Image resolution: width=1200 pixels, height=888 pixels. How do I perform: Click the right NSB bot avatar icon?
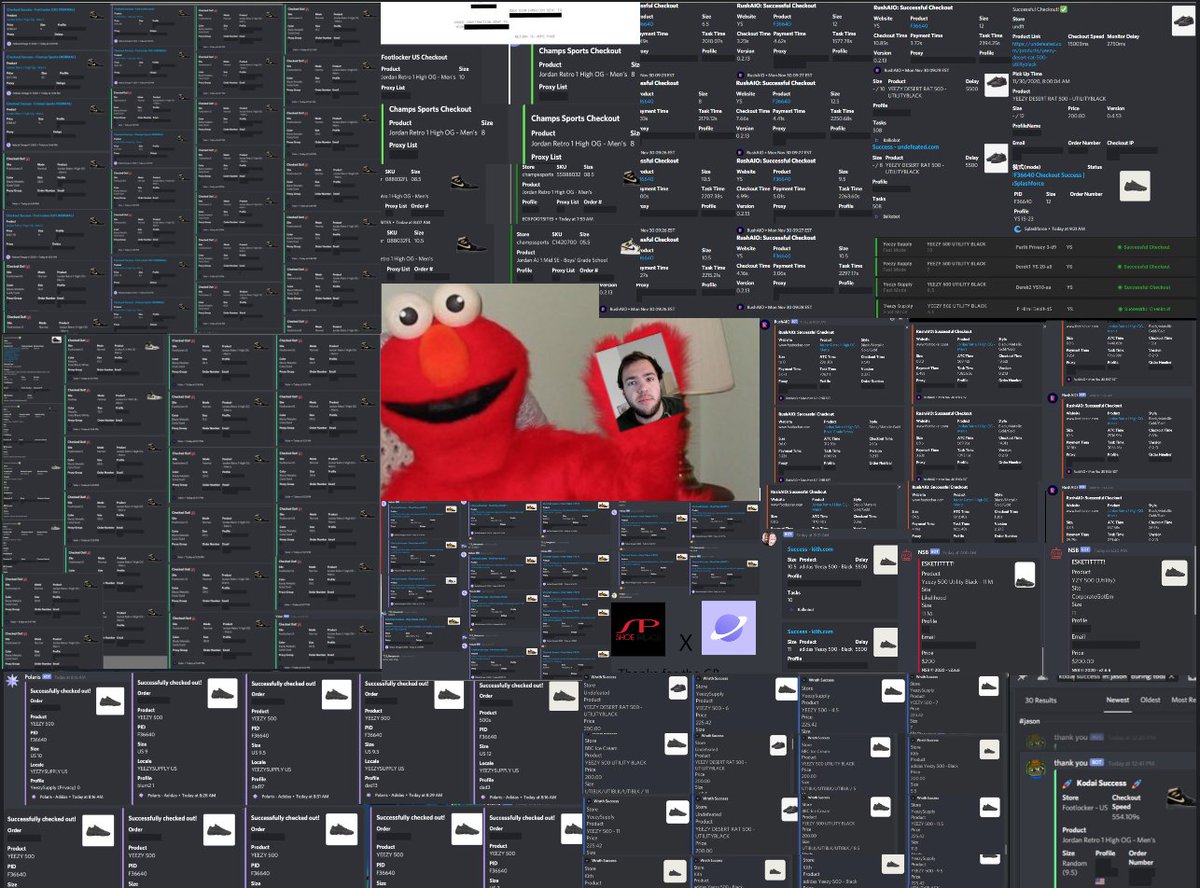point(1056,553)
